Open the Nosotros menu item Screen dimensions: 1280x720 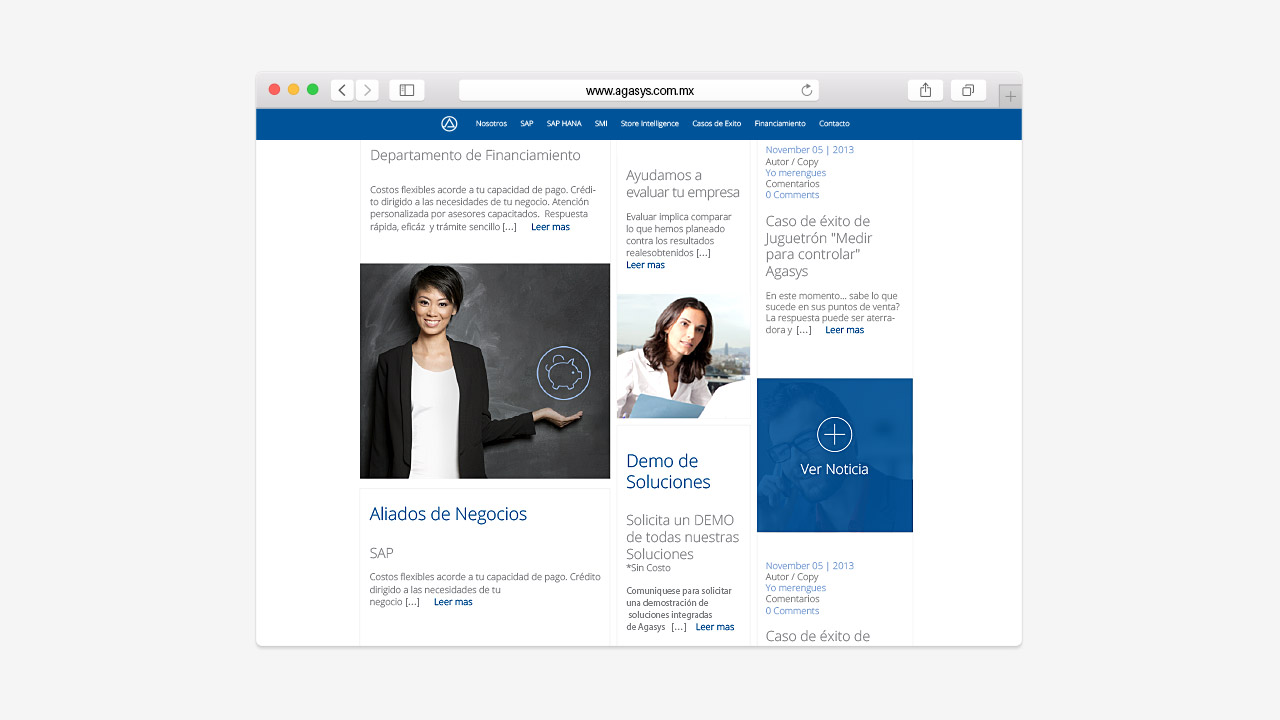[491, 124]
